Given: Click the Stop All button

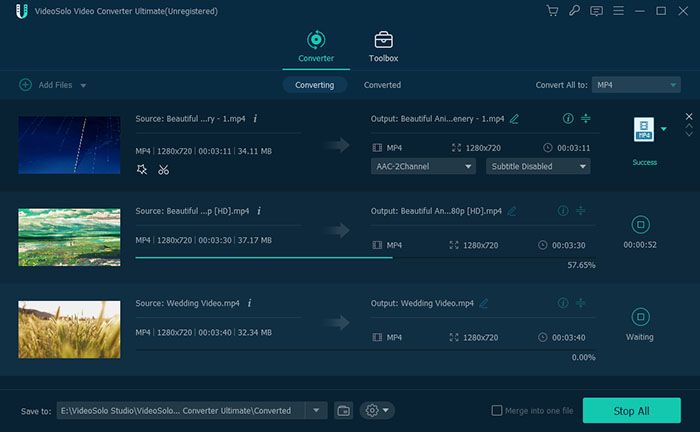Looking at the screenshot, I should click(632, 411).
